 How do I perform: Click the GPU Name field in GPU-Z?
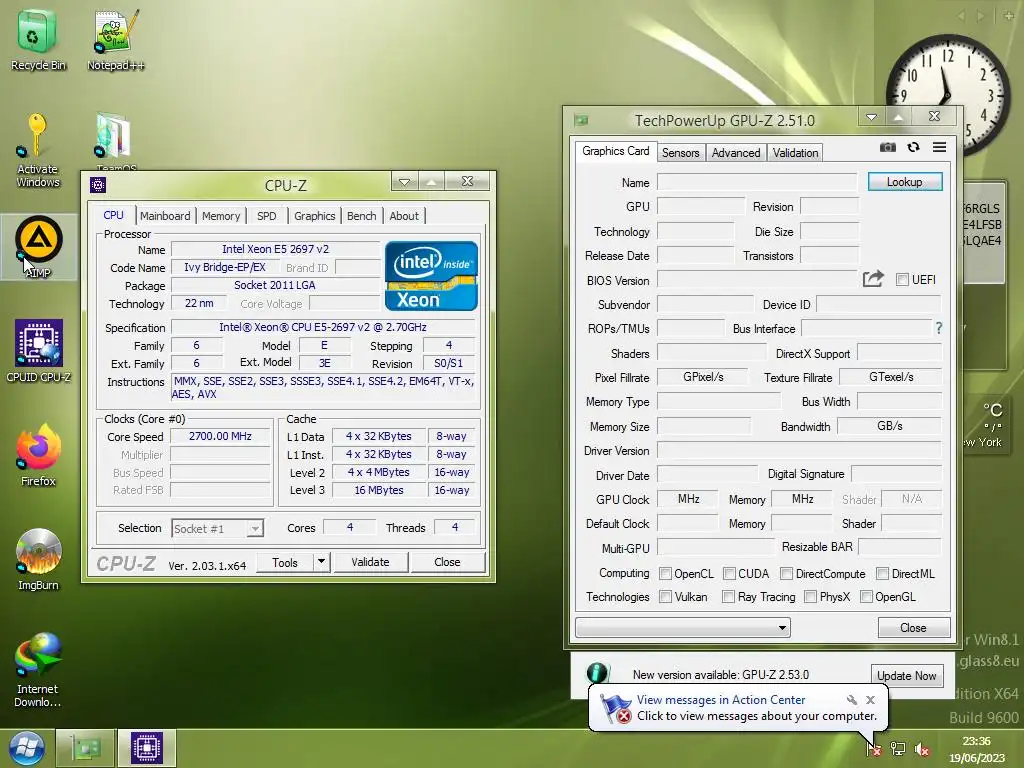point(757,182)
